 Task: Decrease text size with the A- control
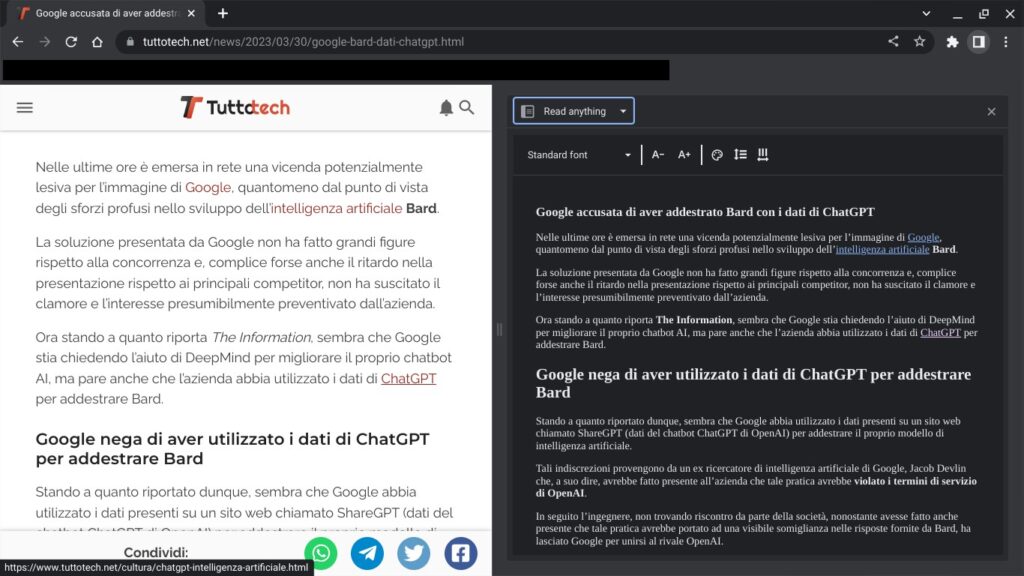tap(657, 154)
